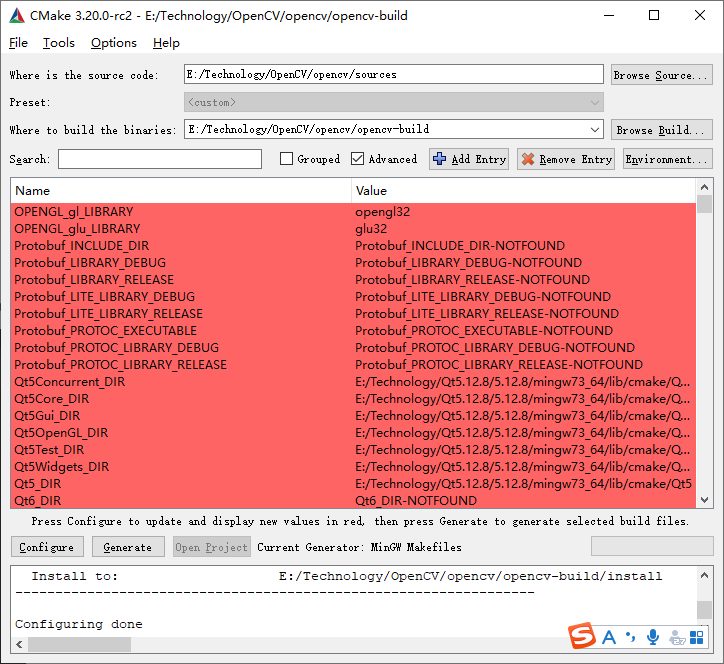Click the Qt6_DIR-NOTFOUND value cell
724x664 pixels.
click(416, 501)
